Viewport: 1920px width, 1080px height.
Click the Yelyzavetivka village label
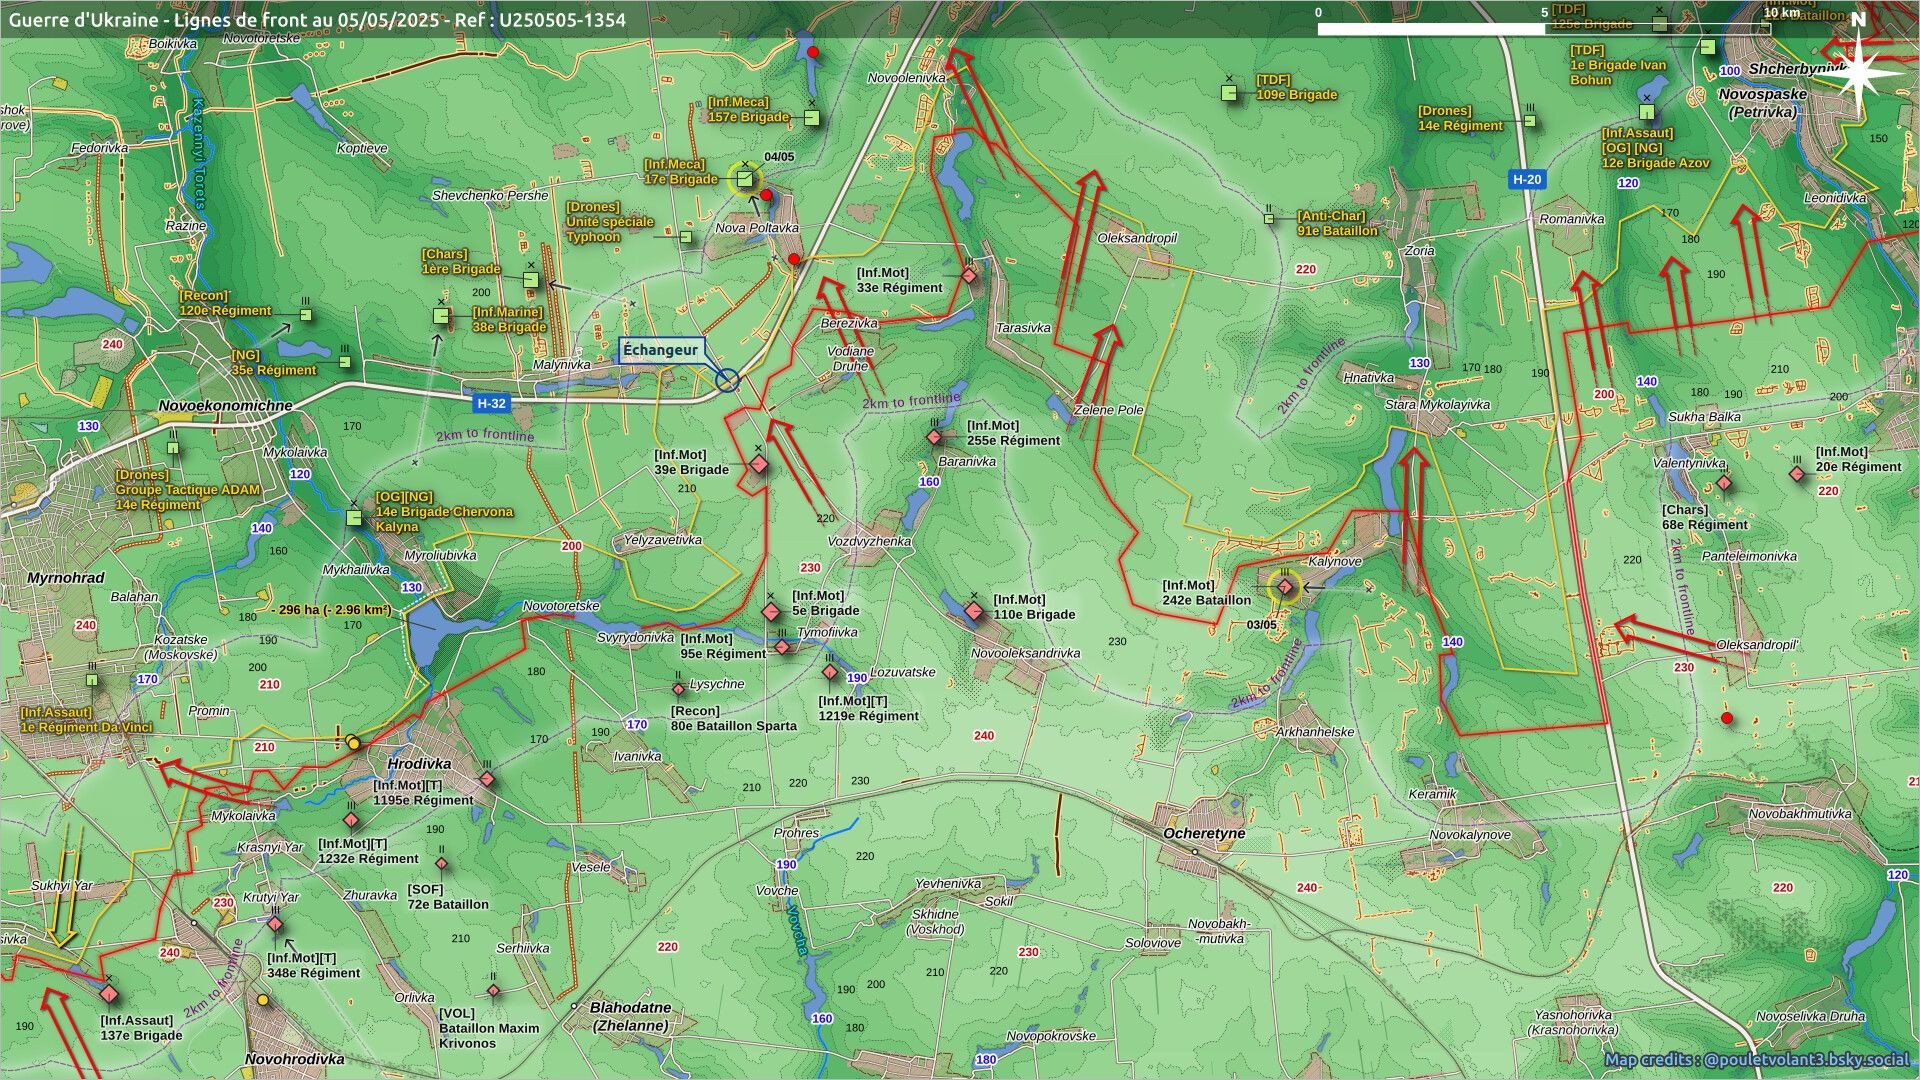(663, 540)
